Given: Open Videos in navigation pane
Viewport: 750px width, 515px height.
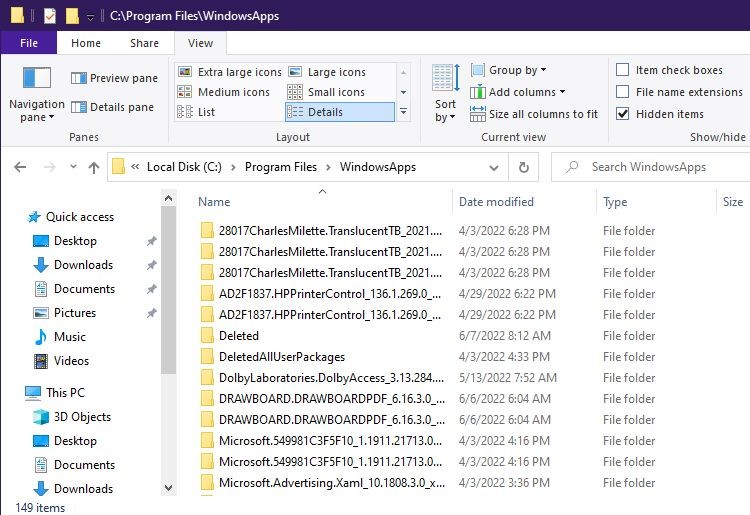Looking at the screenshot, I should (x=61, y=361).
